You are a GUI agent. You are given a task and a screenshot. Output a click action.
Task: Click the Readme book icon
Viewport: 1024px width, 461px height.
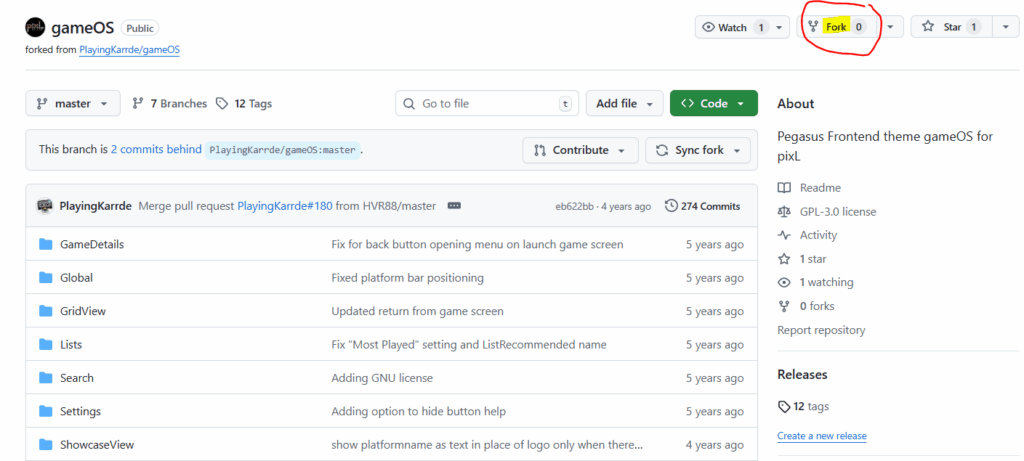click(x=784, y=188)
